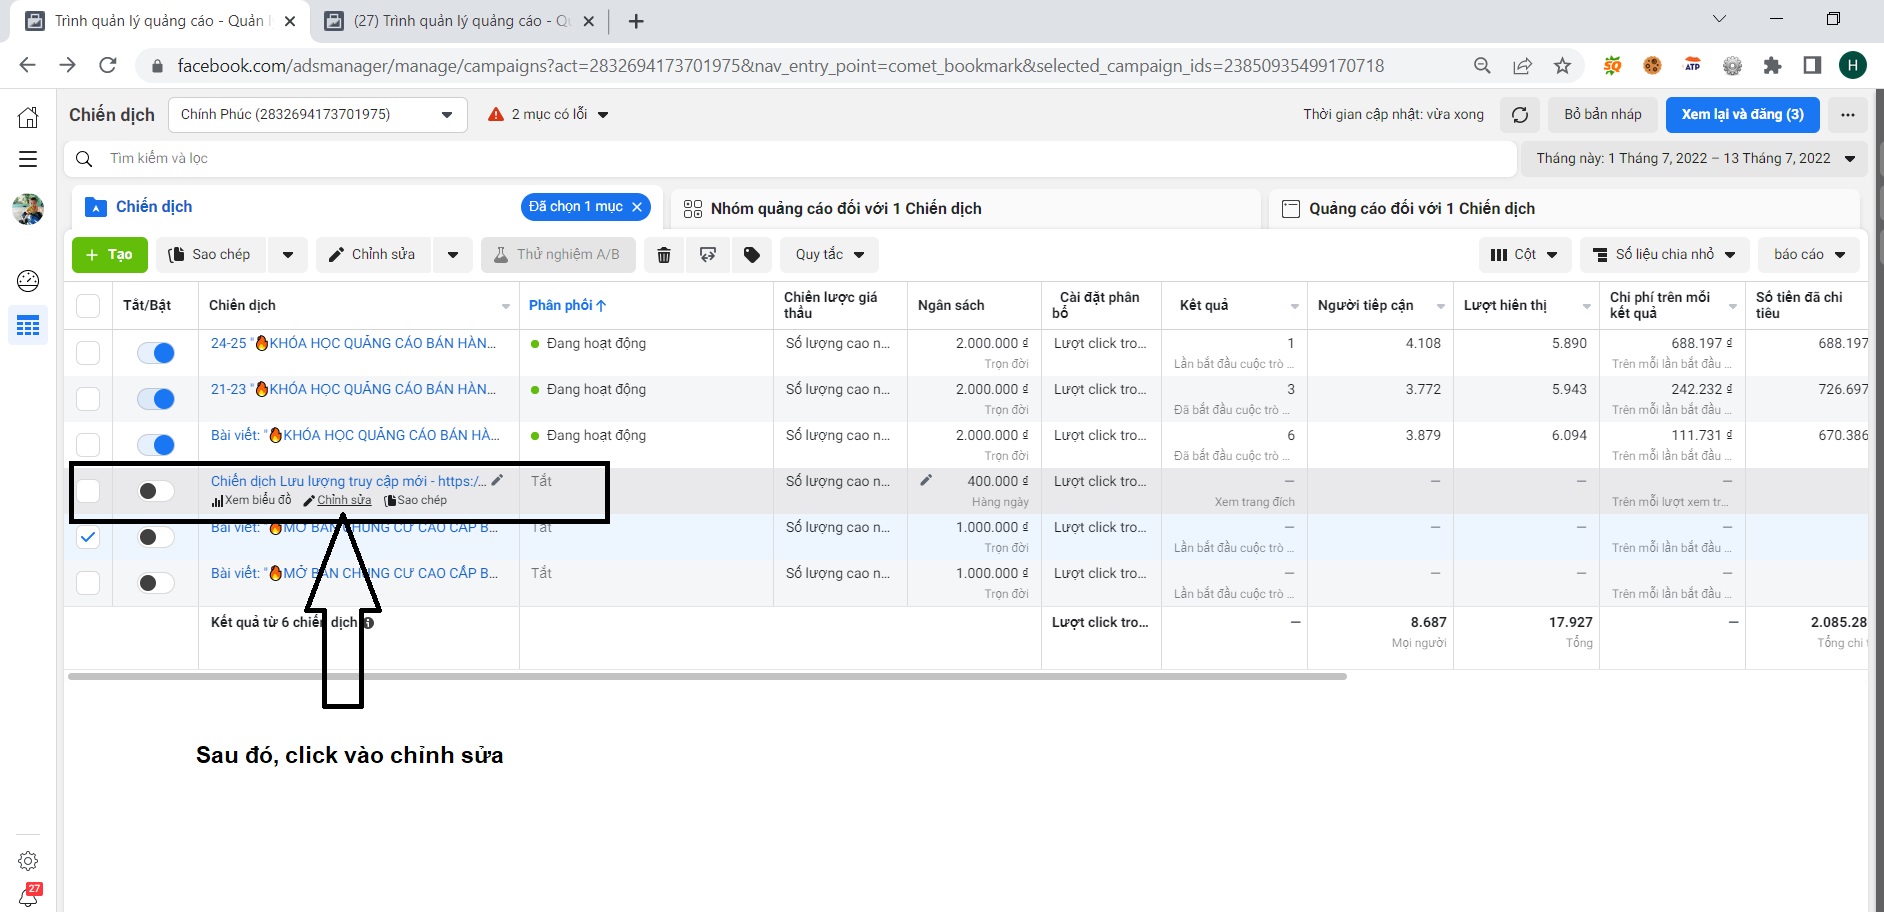Click the Tìm kiếm và lọc search field
Screen dimensions: 1884x912
[790, 159]
